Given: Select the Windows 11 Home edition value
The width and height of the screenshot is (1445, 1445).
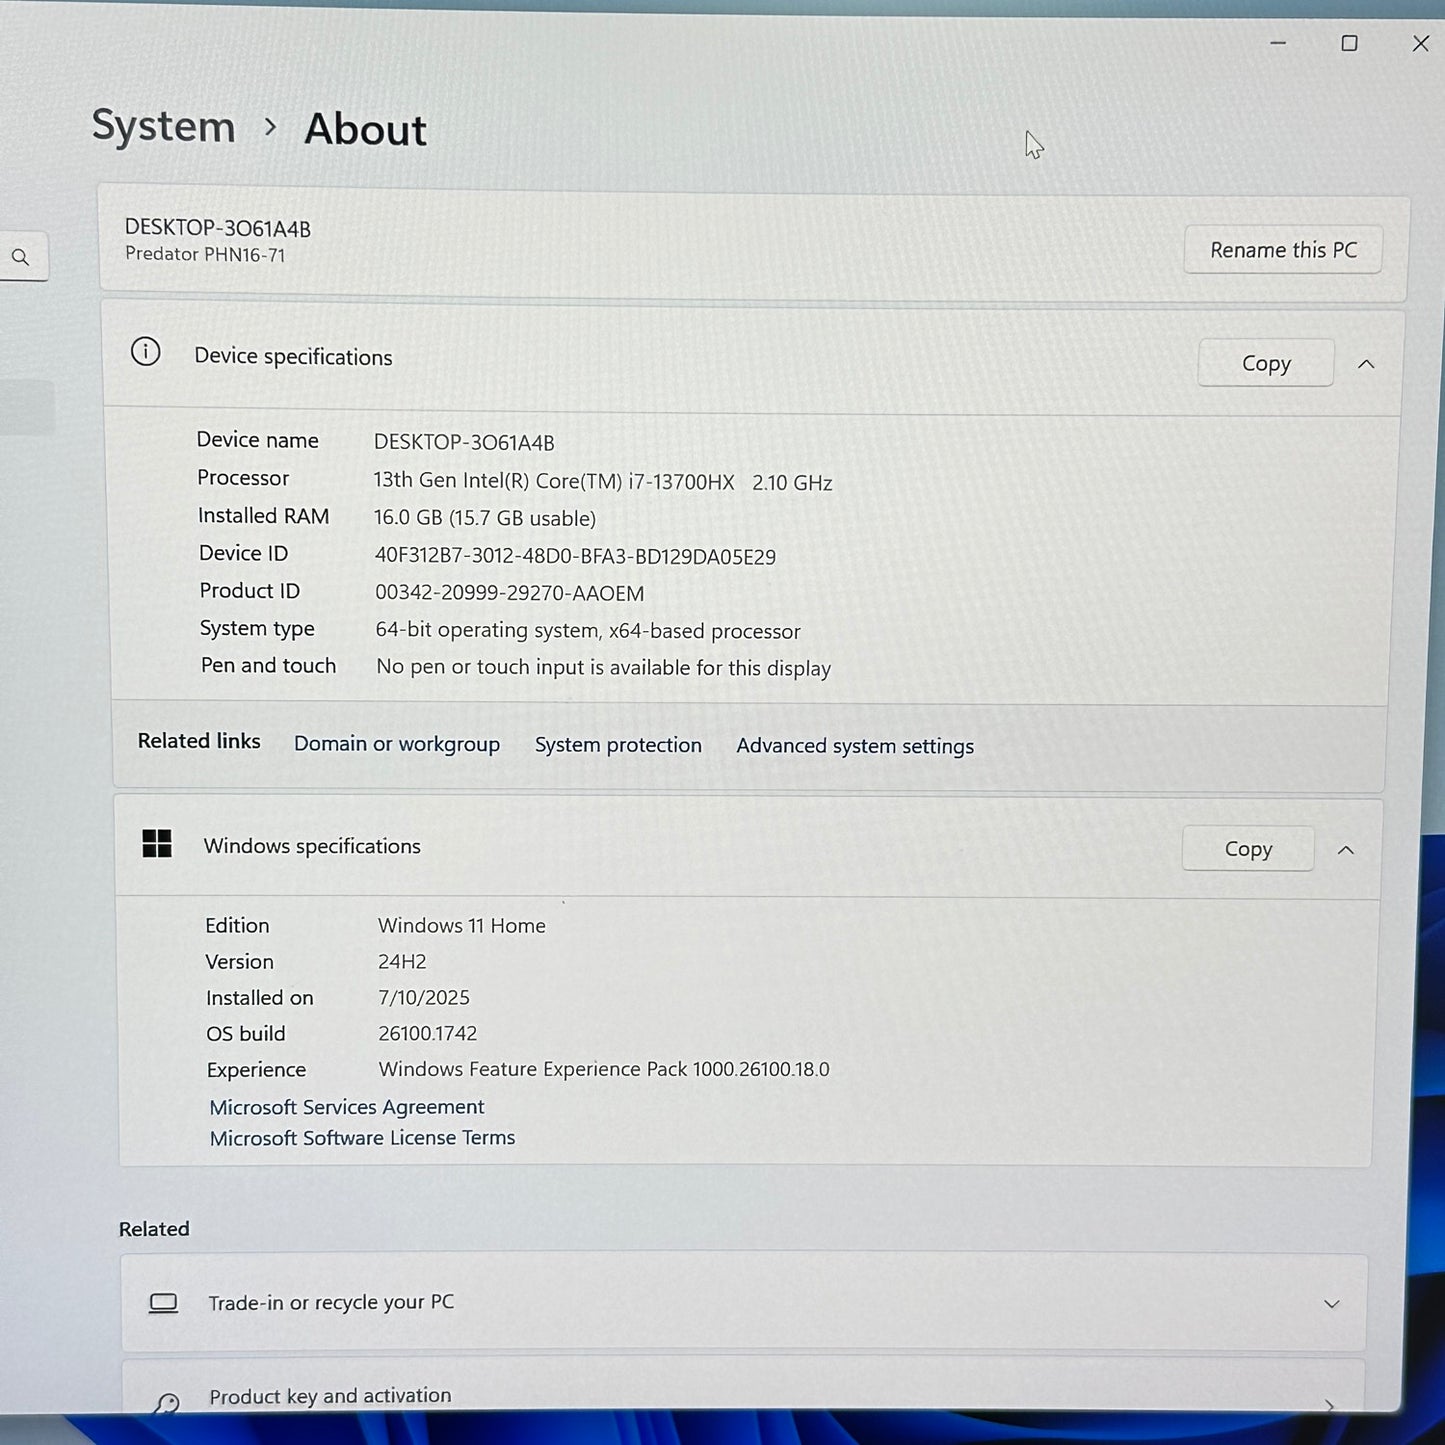Looking at the screenshot, I should point(462,926).
